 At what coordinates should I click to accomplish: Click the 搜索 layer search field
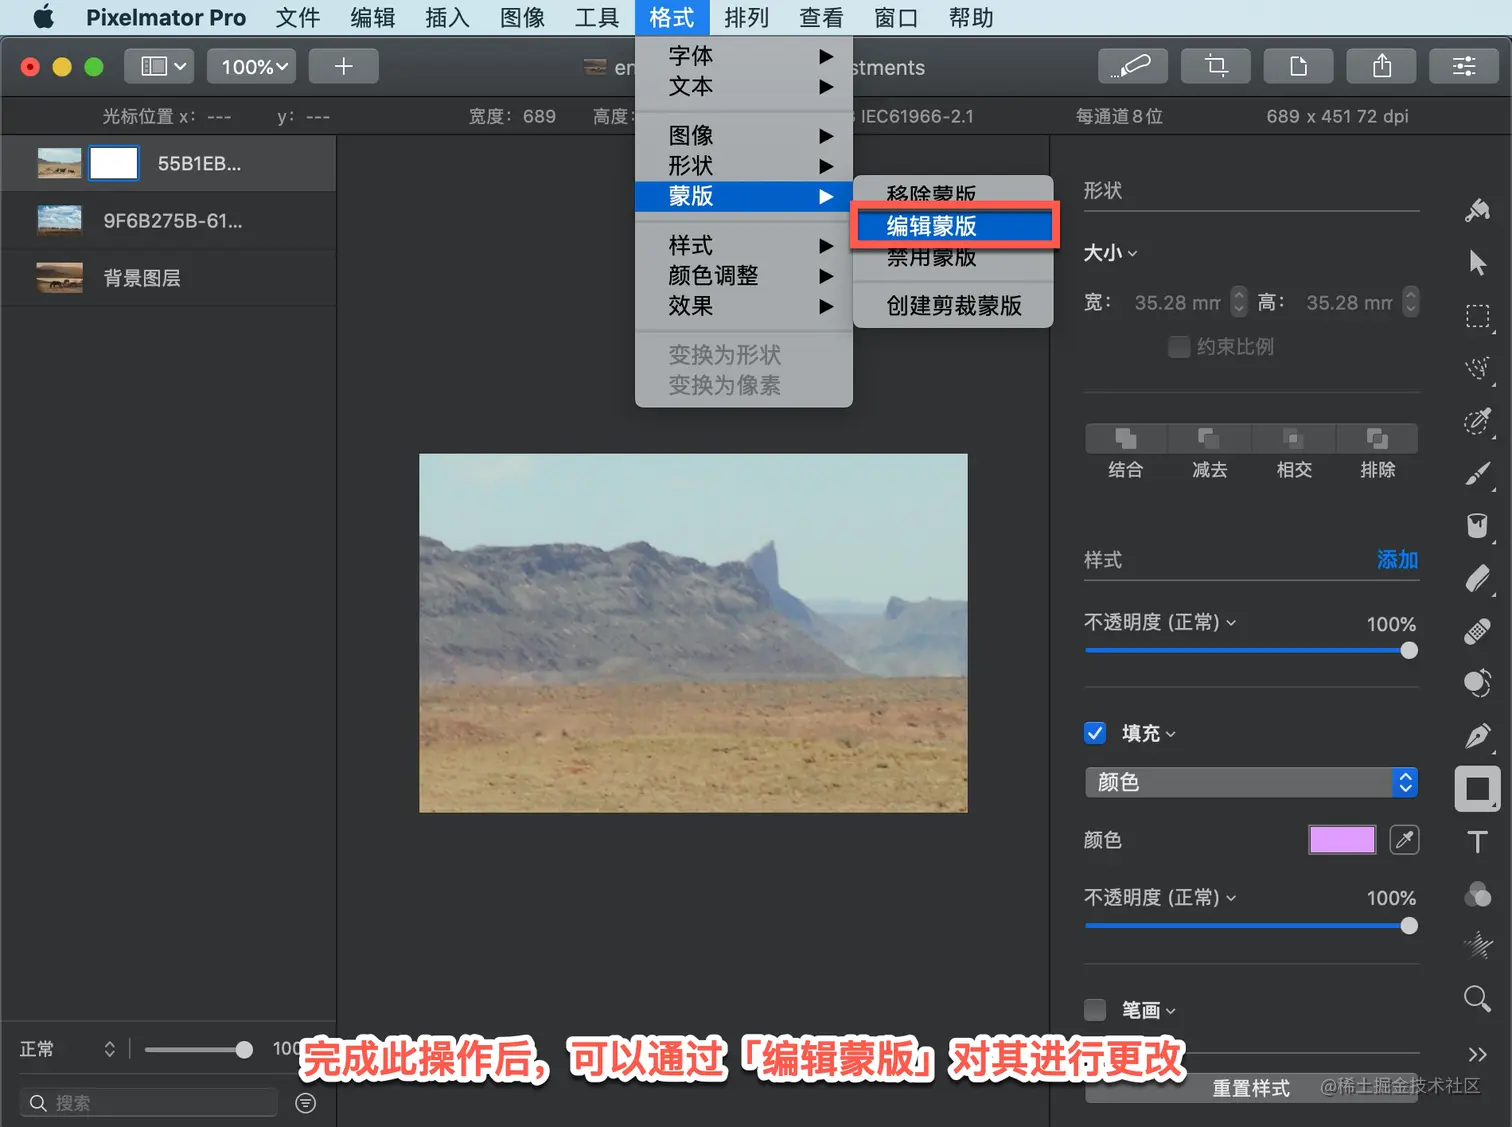click(x=150, y=1103)
